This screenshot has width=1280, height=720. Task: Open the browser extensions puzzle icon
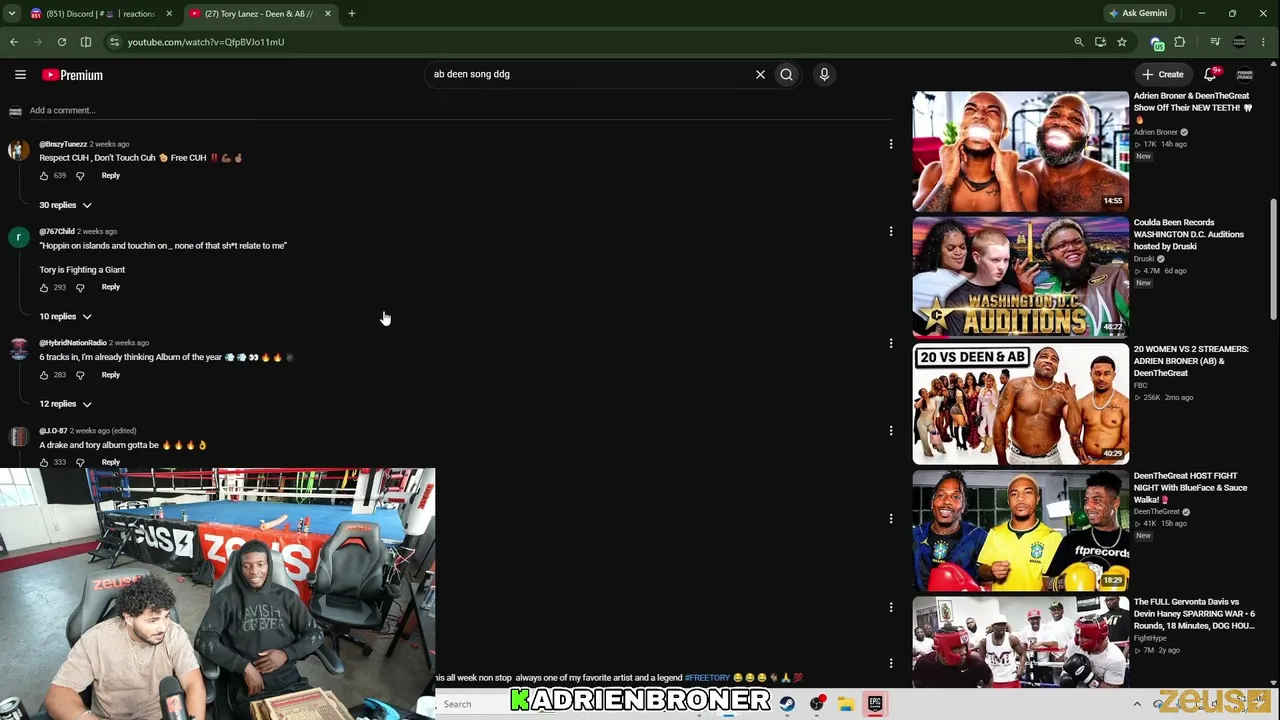1180,42
